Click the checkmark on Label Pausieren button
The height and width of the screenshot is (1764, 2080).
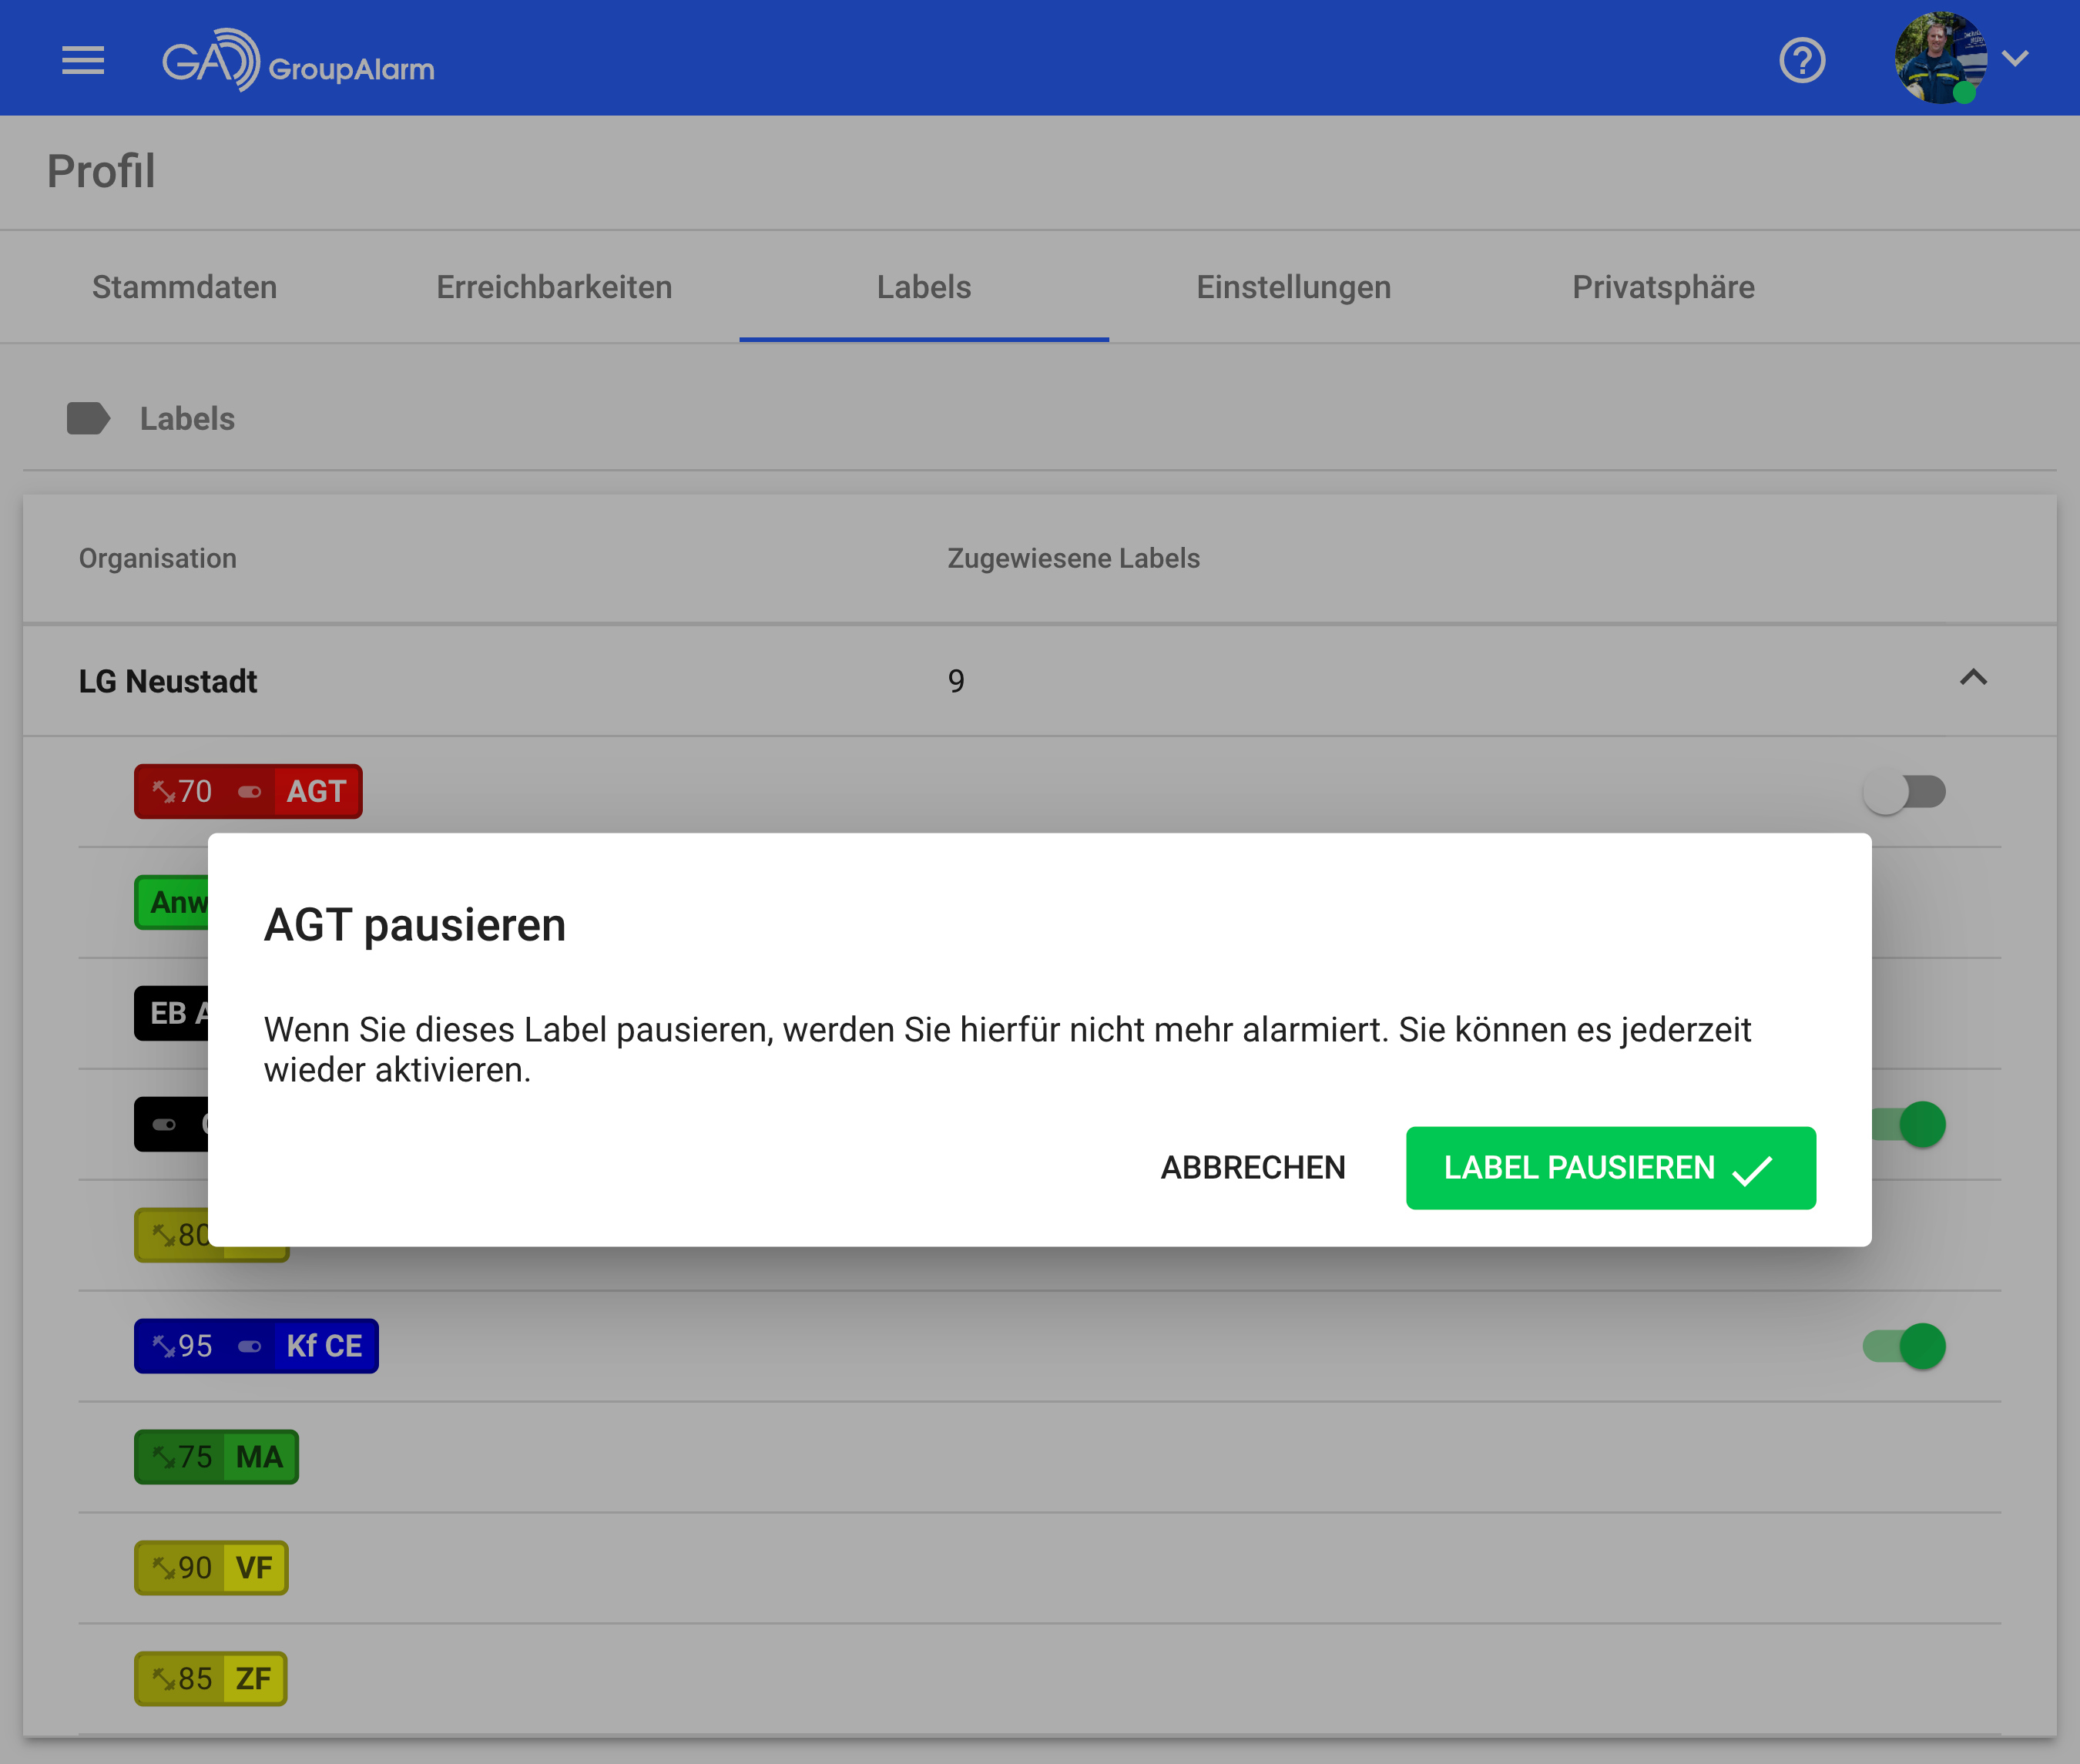(x=1752, y=1170)
